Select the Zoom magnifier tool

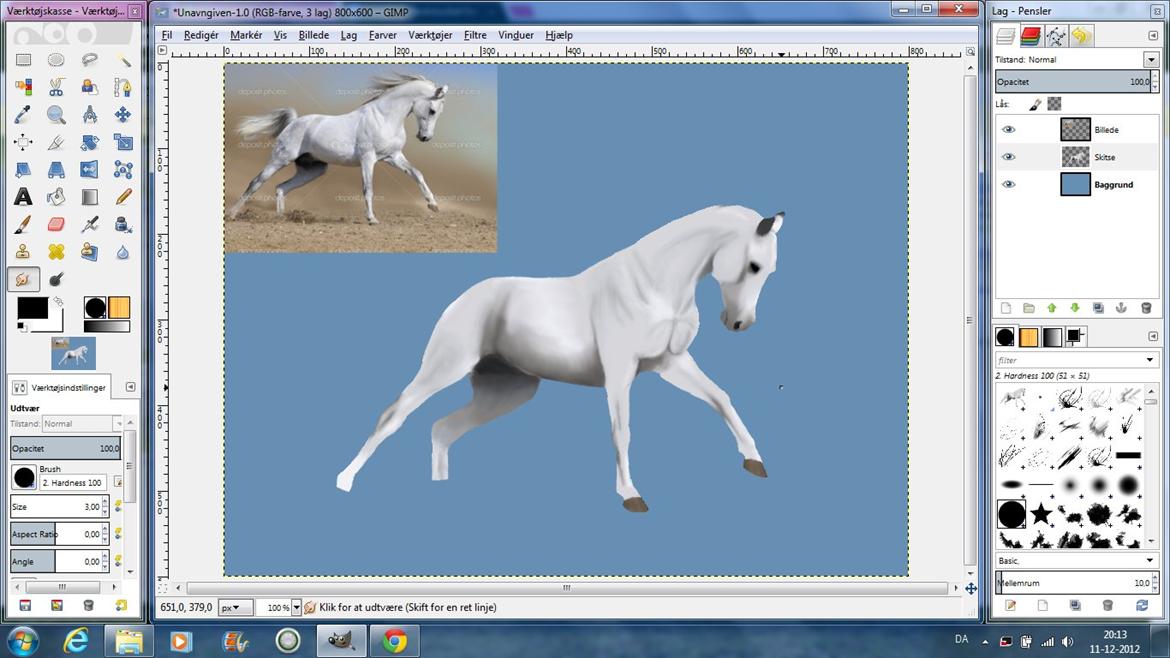[x=56, y=115]
